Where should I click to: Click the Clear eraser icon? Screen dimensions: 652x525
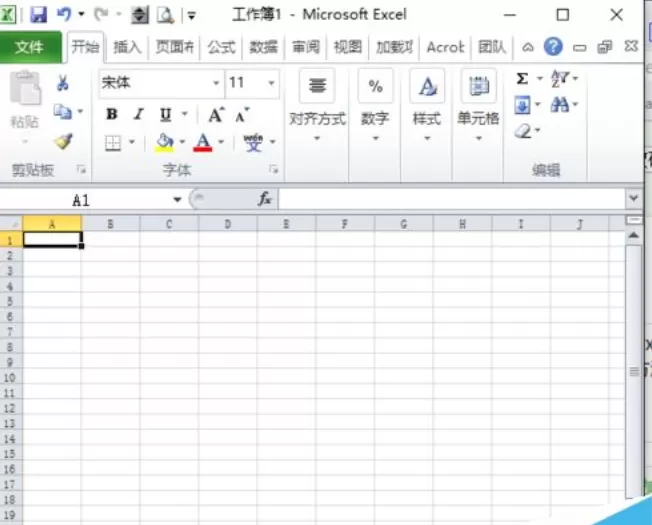(x=523, y=131)
